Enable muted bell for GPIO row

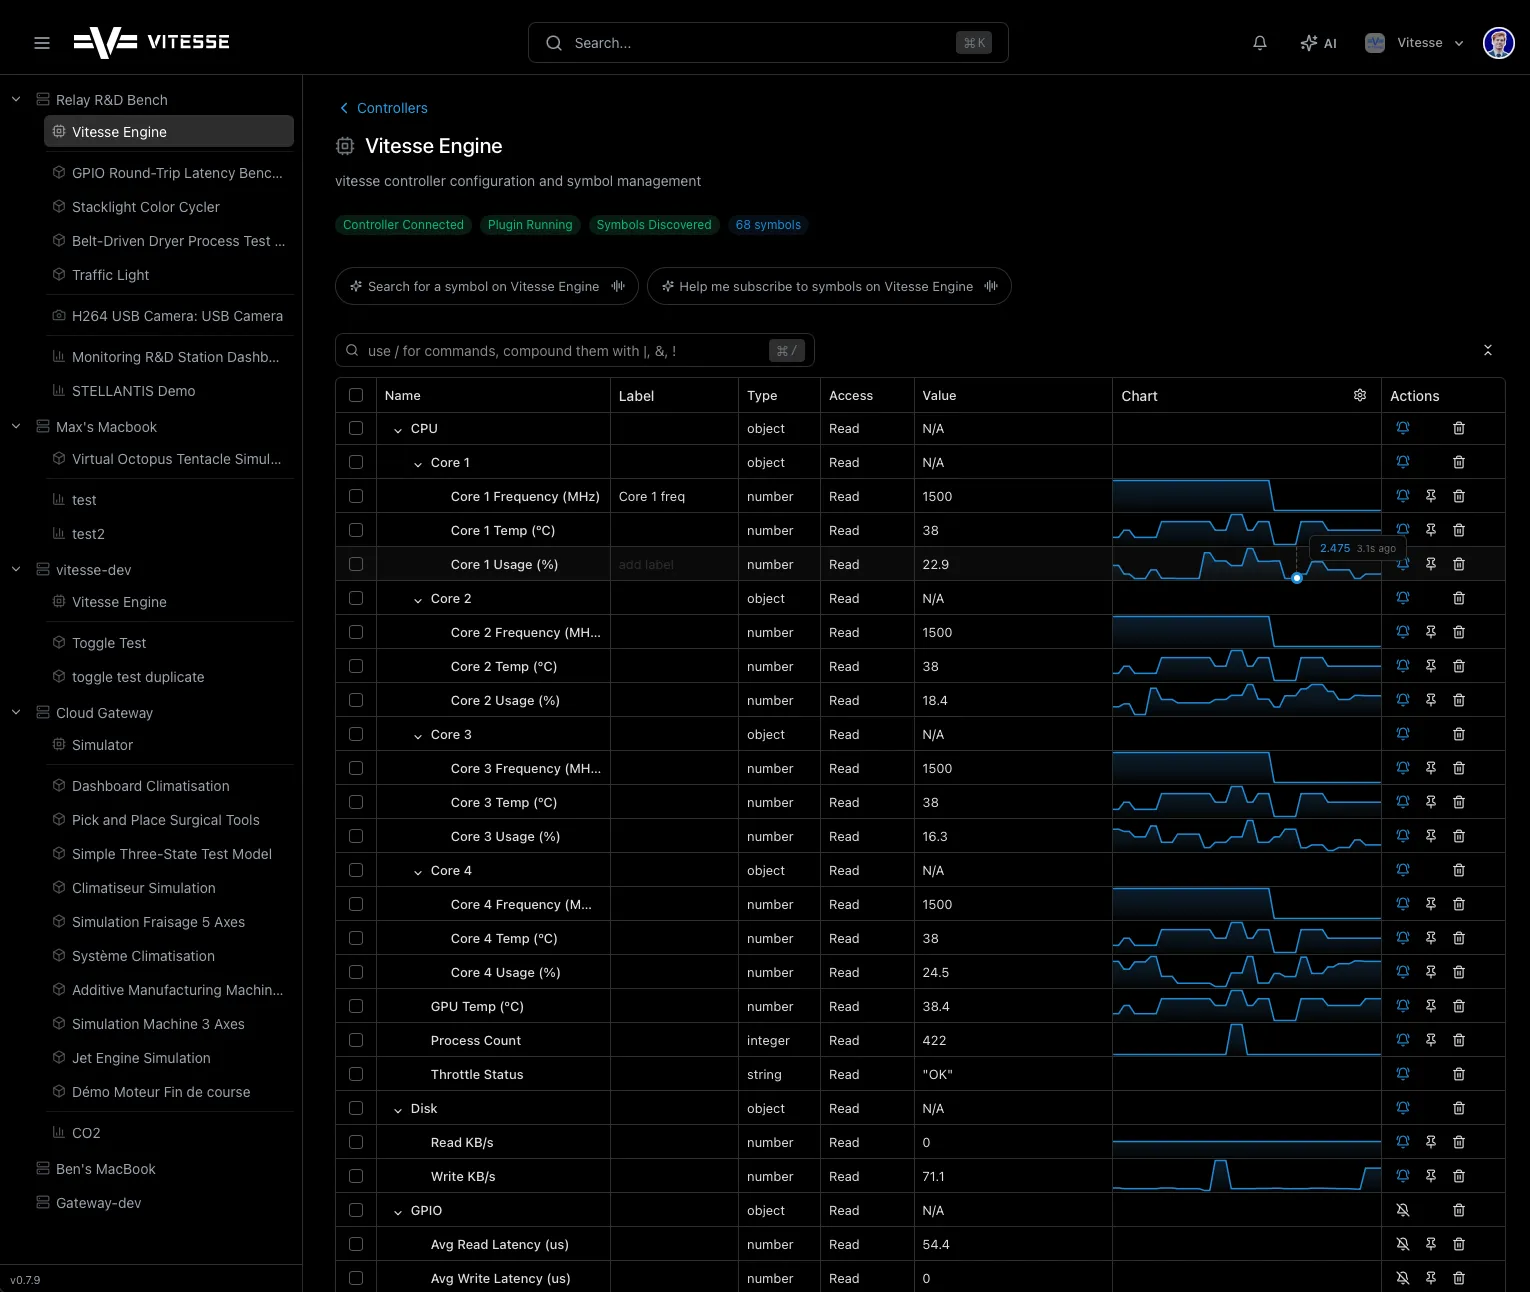click(x=1403, y=1210)
